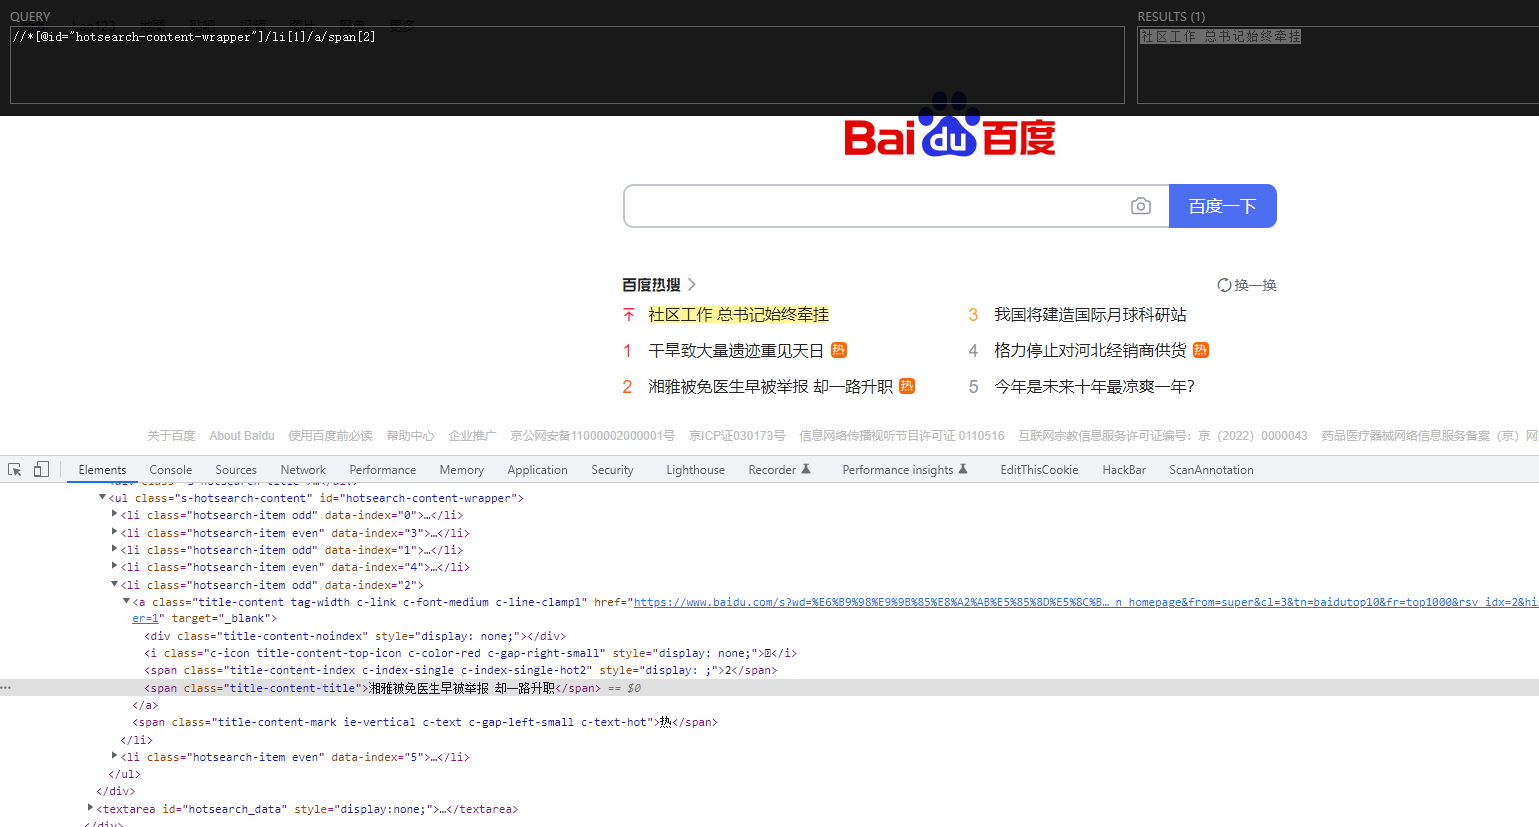Viewport: 1539px width, 827px height.
Task: Select the closing </ul> tag row
Action: (x=125, y=774)
